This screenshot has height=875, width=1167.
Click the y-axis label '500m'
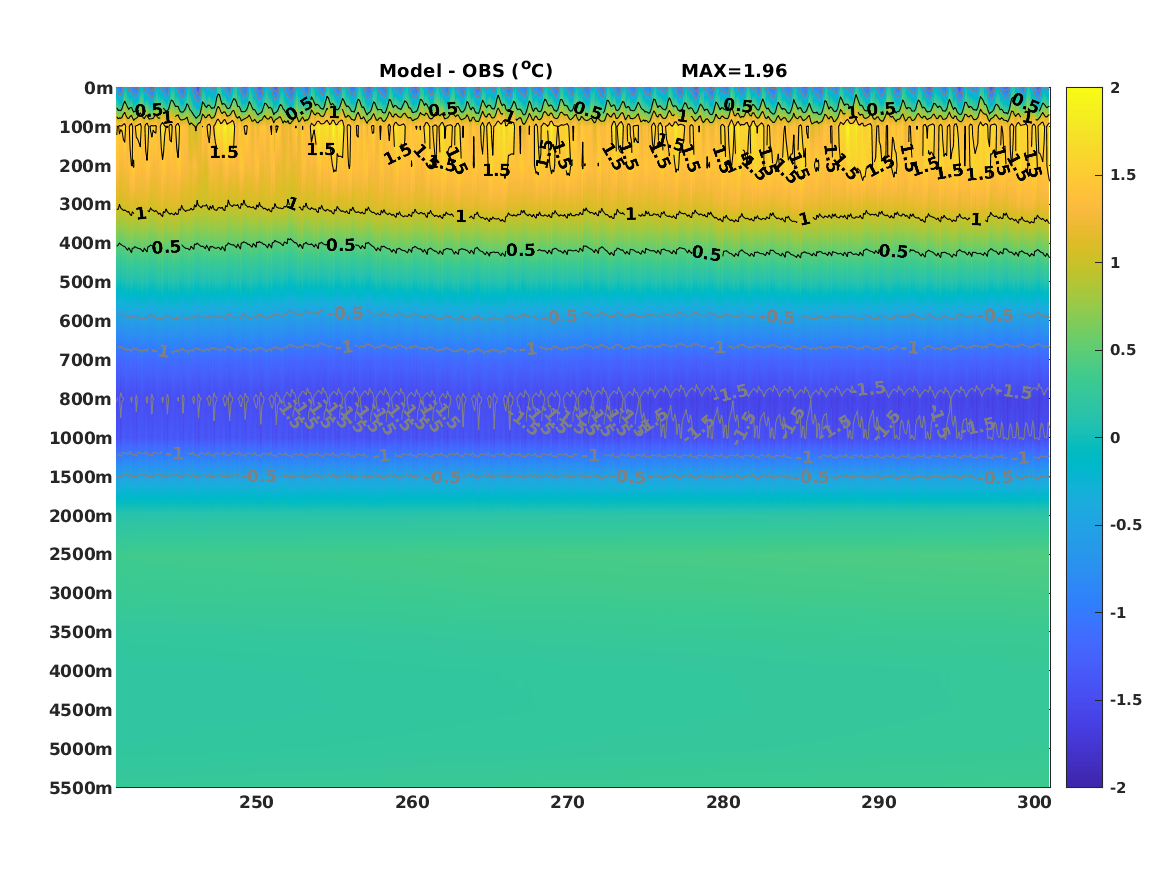(86, 283)
